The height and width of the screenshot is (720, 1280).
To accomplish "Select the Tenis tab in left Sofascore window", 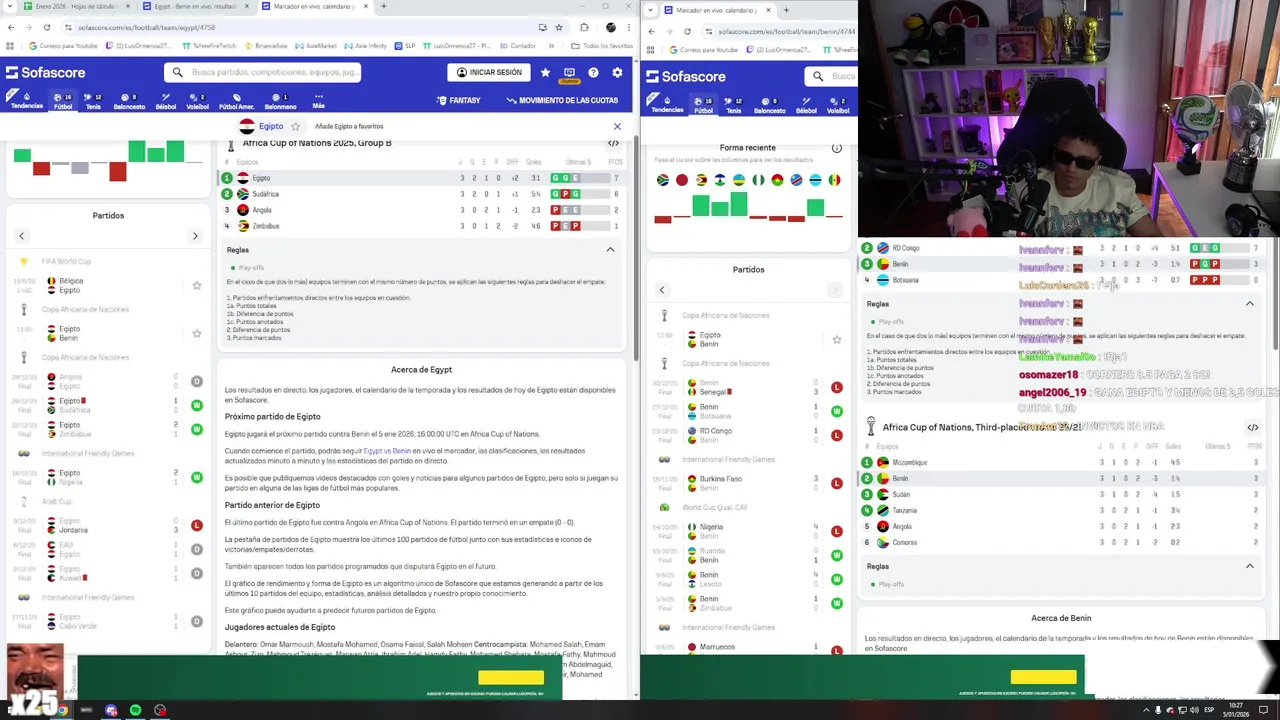I will pos(93,101).
